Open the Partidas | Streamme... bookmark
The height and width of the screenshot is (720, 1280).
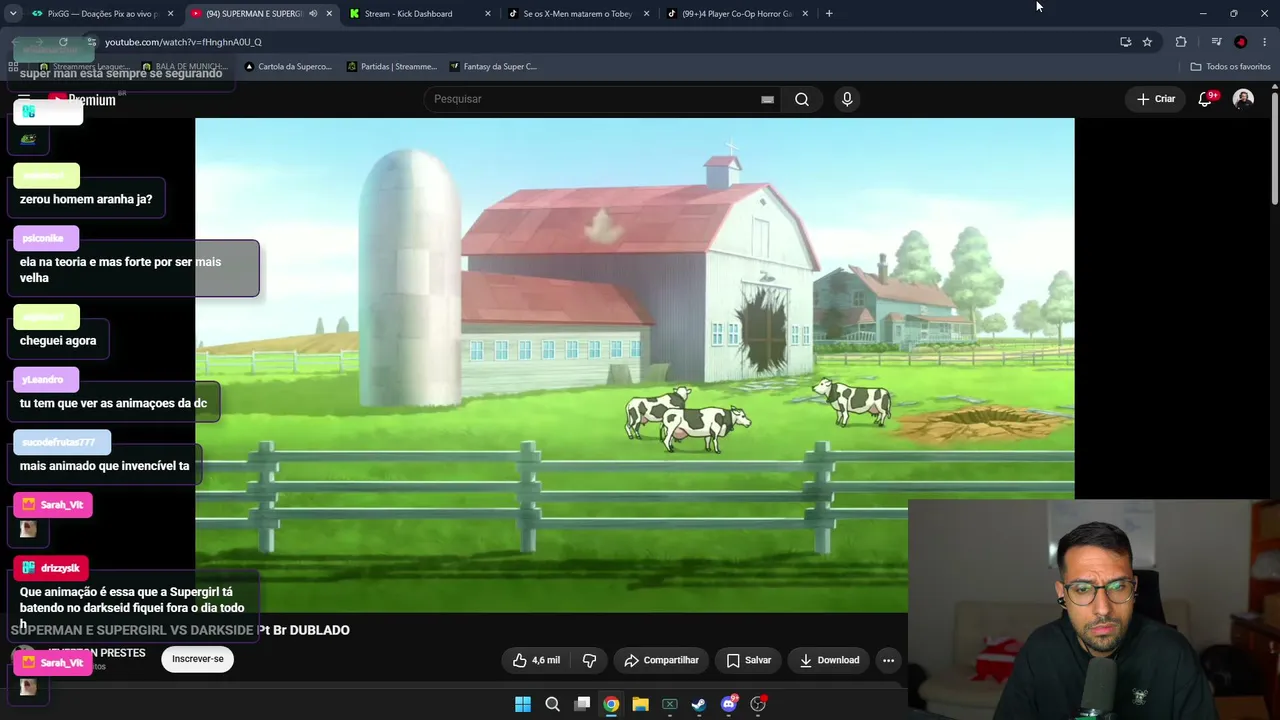[x=392, y=67]
